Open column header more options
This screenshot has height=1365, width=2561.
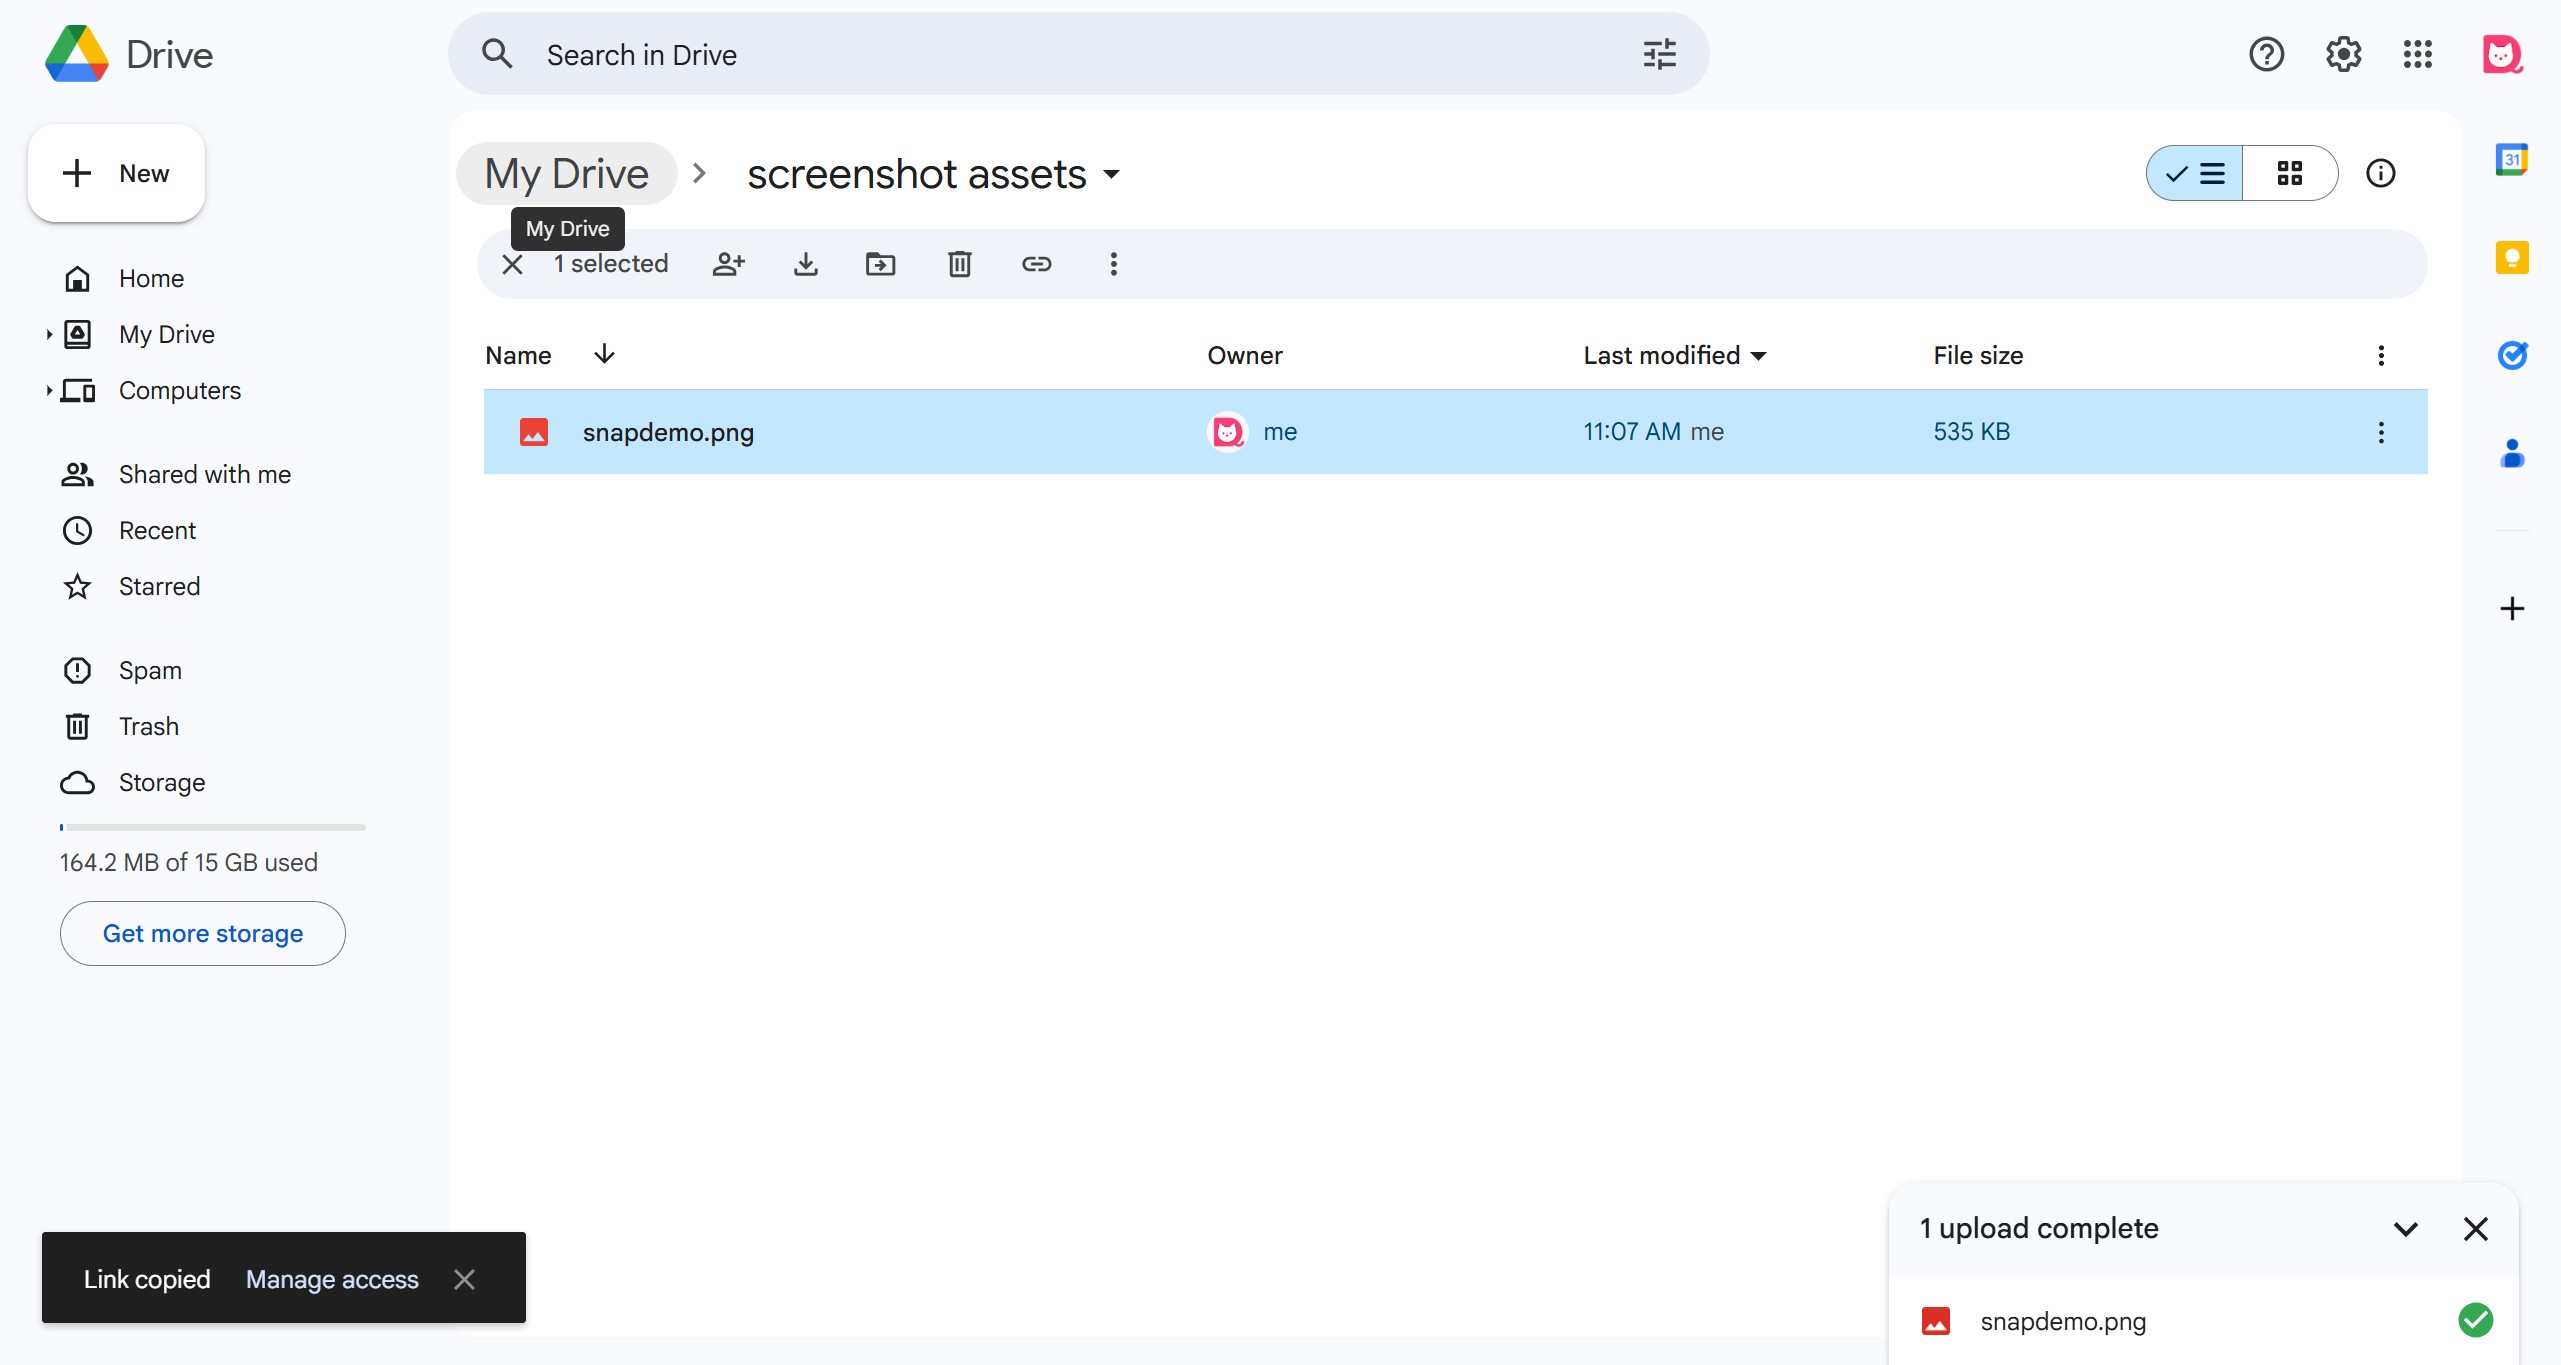2381,355
